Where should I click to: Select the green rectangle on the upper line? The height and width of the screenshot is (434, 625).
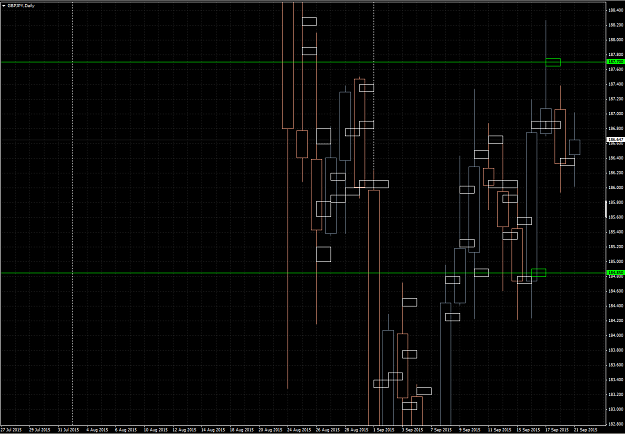coord(553,62)
